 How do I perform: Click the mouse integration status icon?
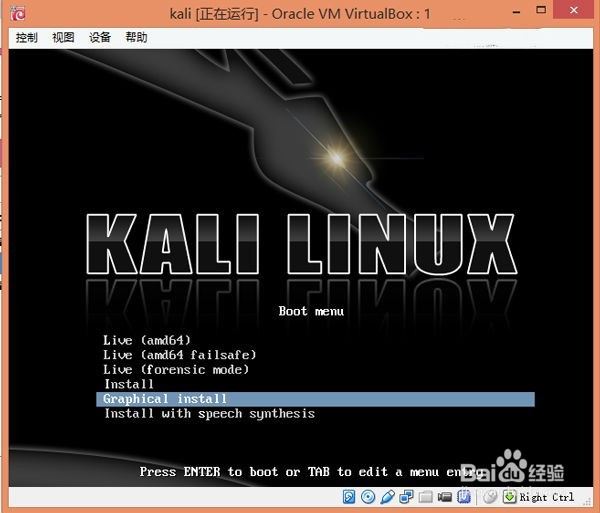[x=490, y=497]
